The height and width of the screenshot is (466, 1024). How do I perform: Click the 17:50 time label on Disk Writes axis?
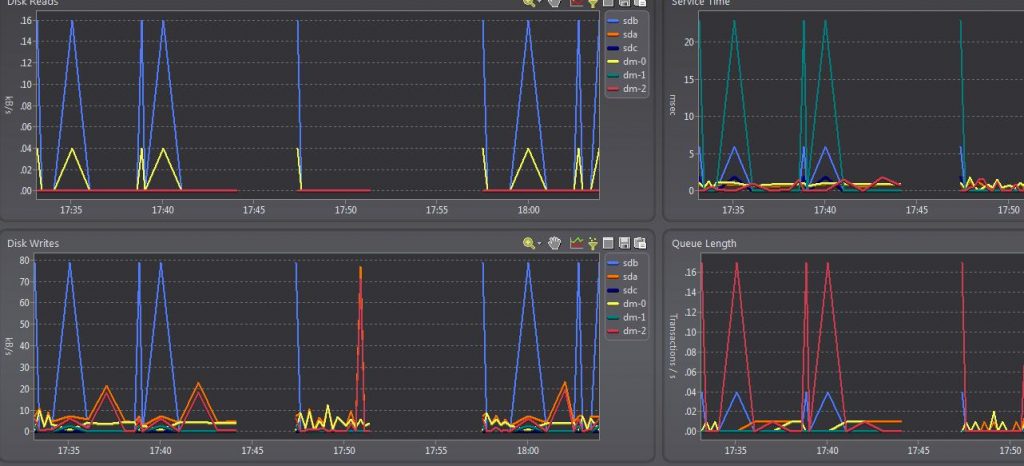[344, 450]
